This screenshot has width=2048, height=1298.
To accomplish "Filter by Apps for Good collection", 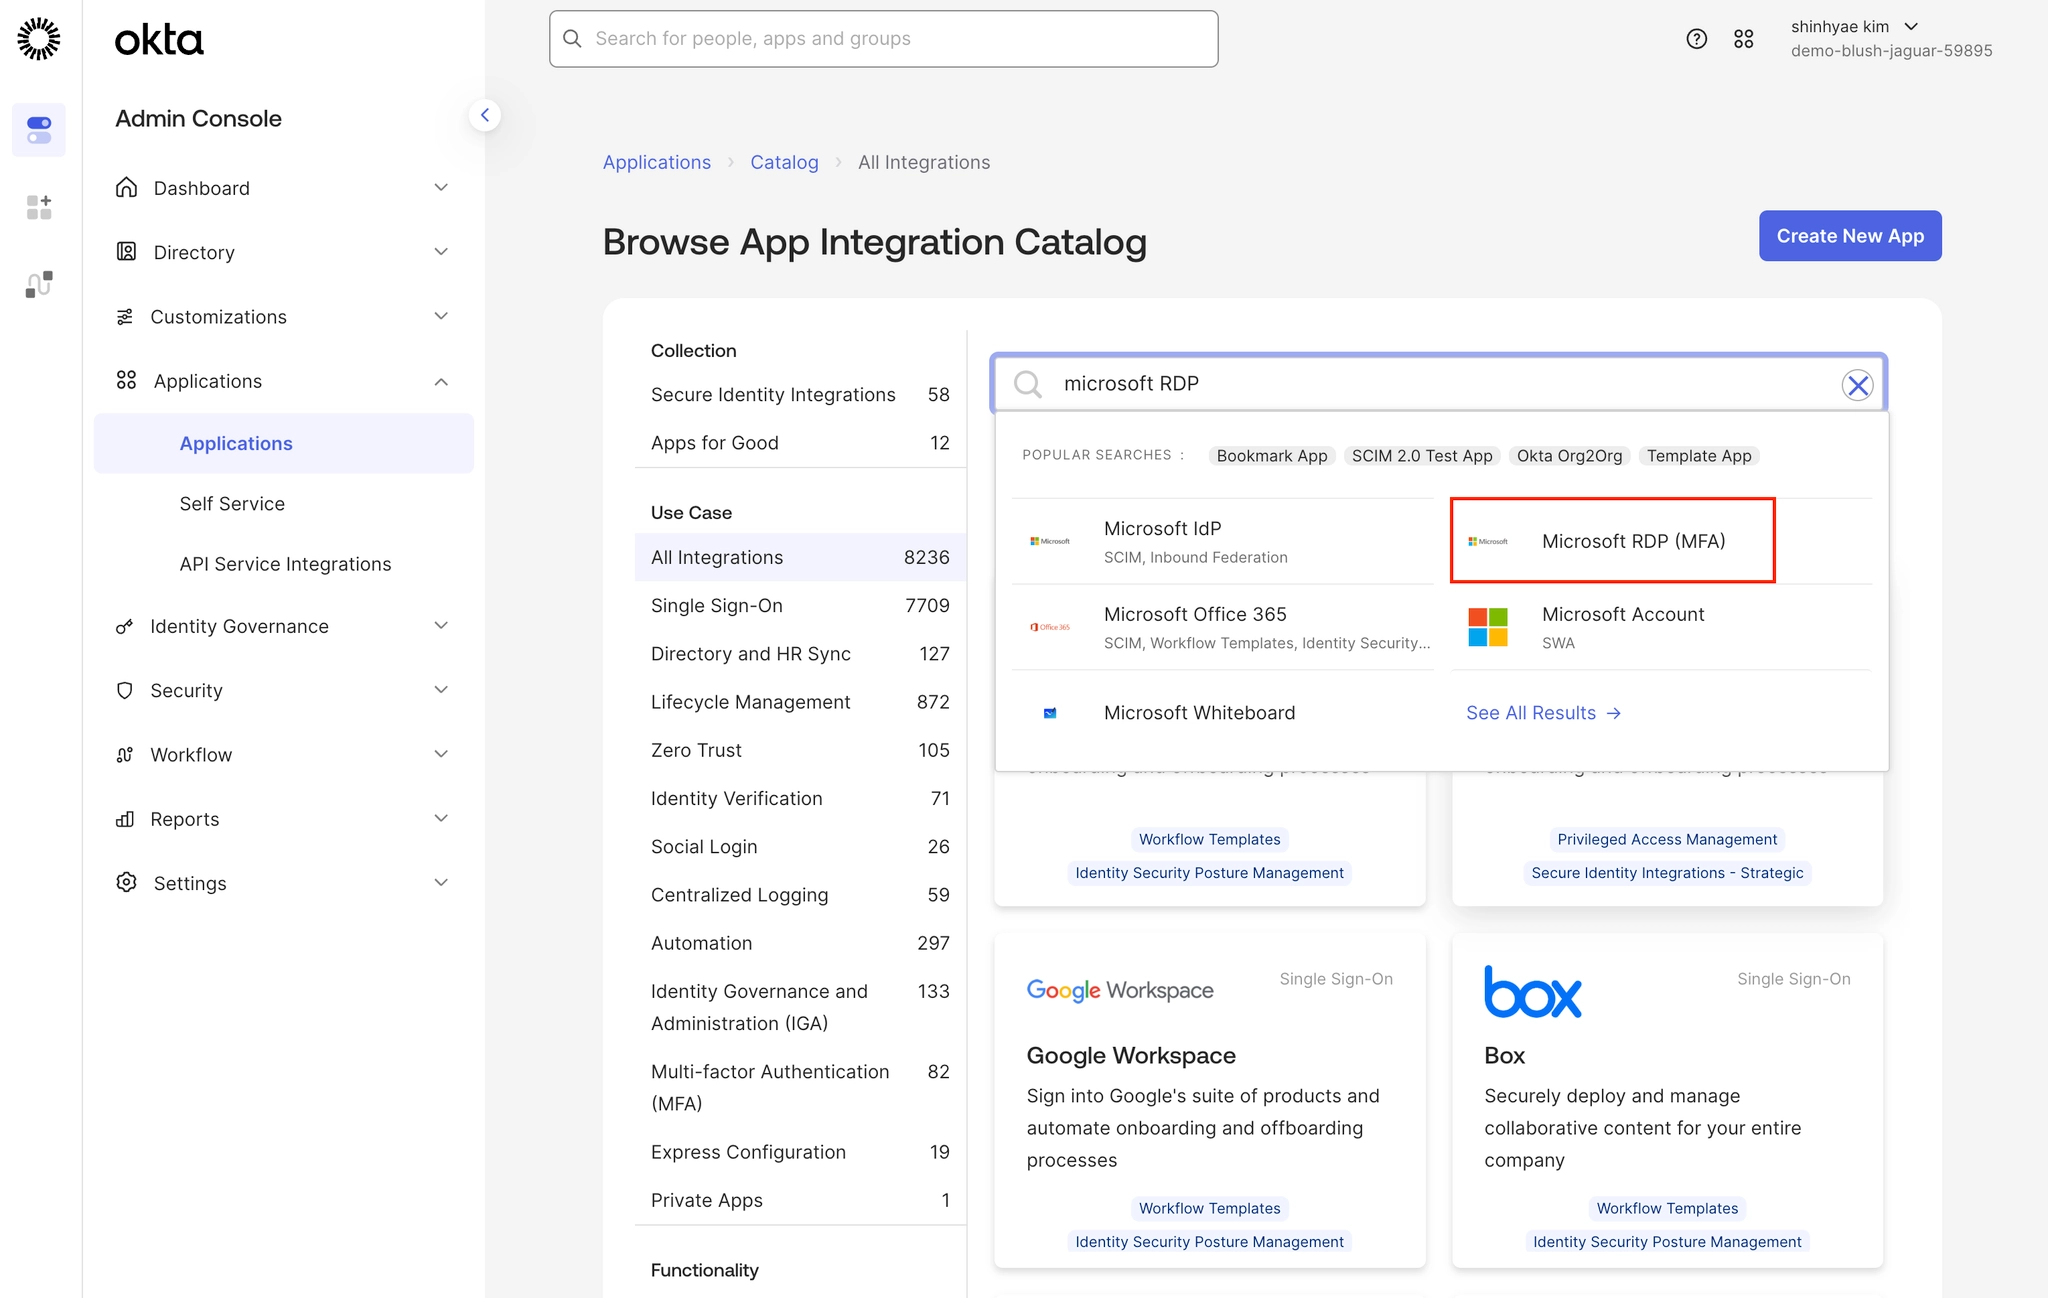I will pyautogui.click(x=800, y=443).
